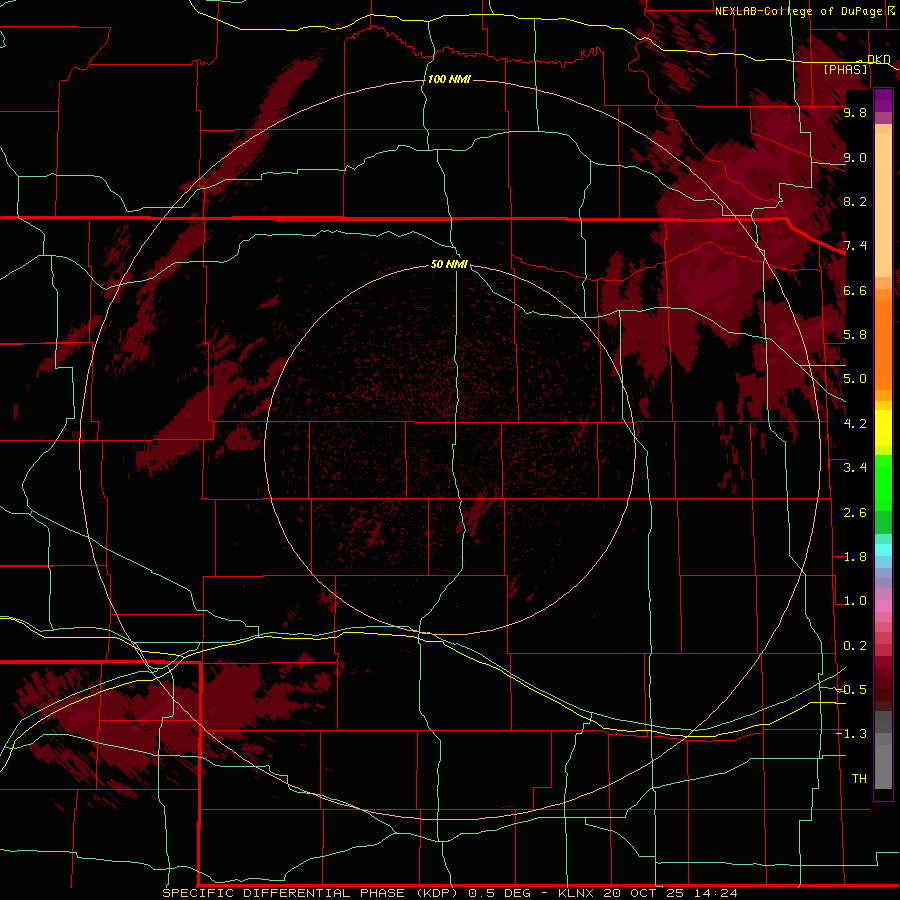Select the 7.4 value on the color scale
900x900 pixels.
pos(855,246)
